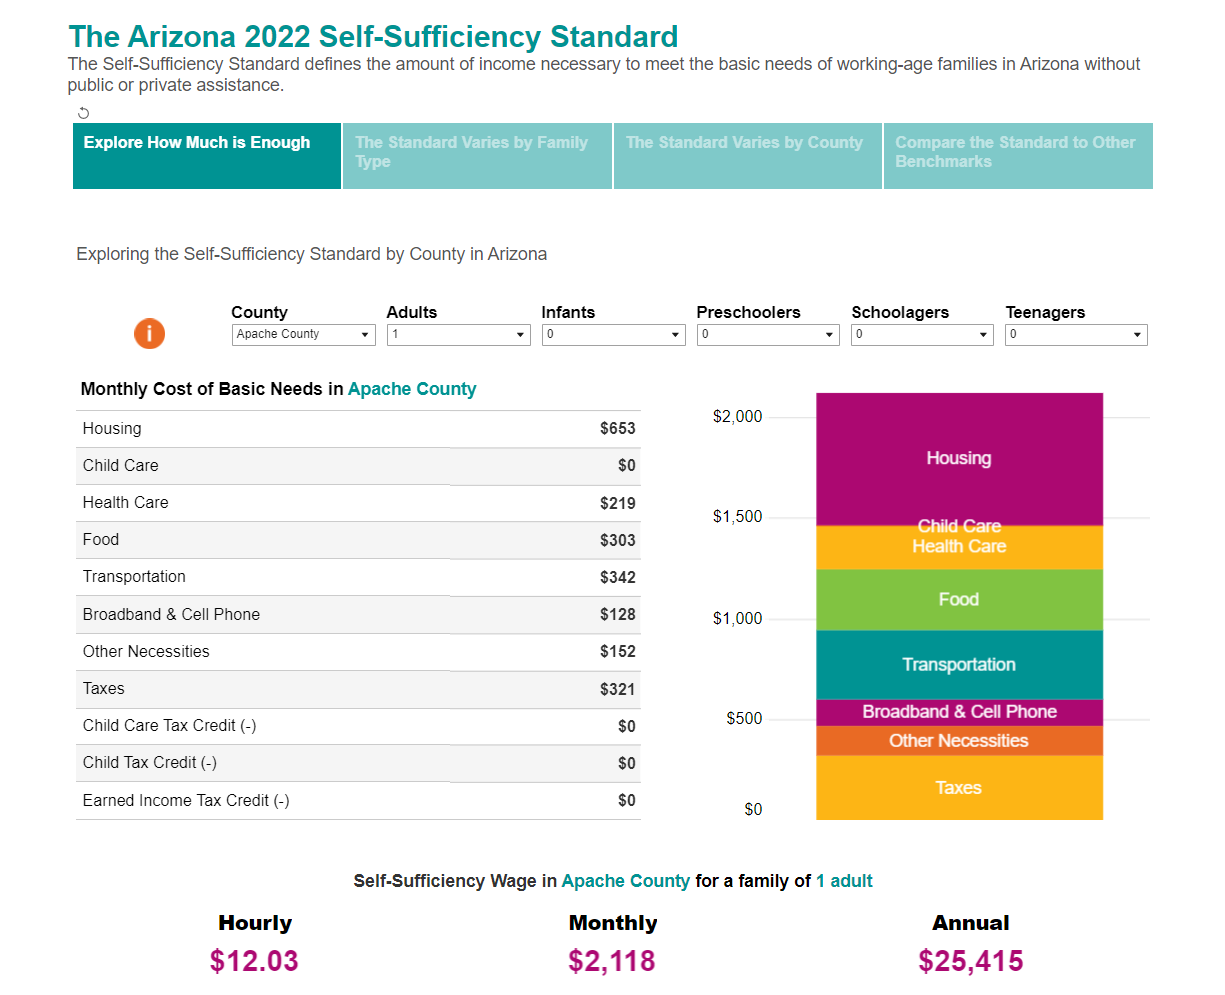The image size is (1225, 995).
Task: Click the Apache County link in the table title
Action: coord(411,389)
